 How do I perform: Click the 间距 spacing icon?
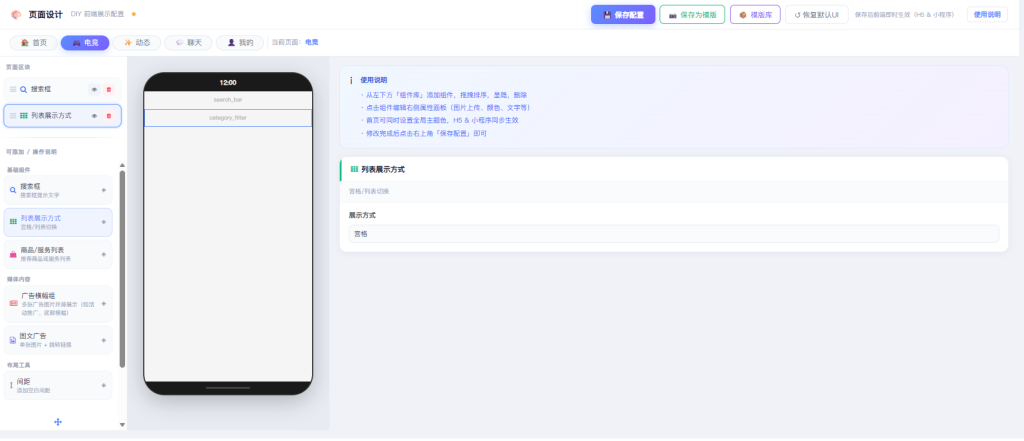pos(11,385)
